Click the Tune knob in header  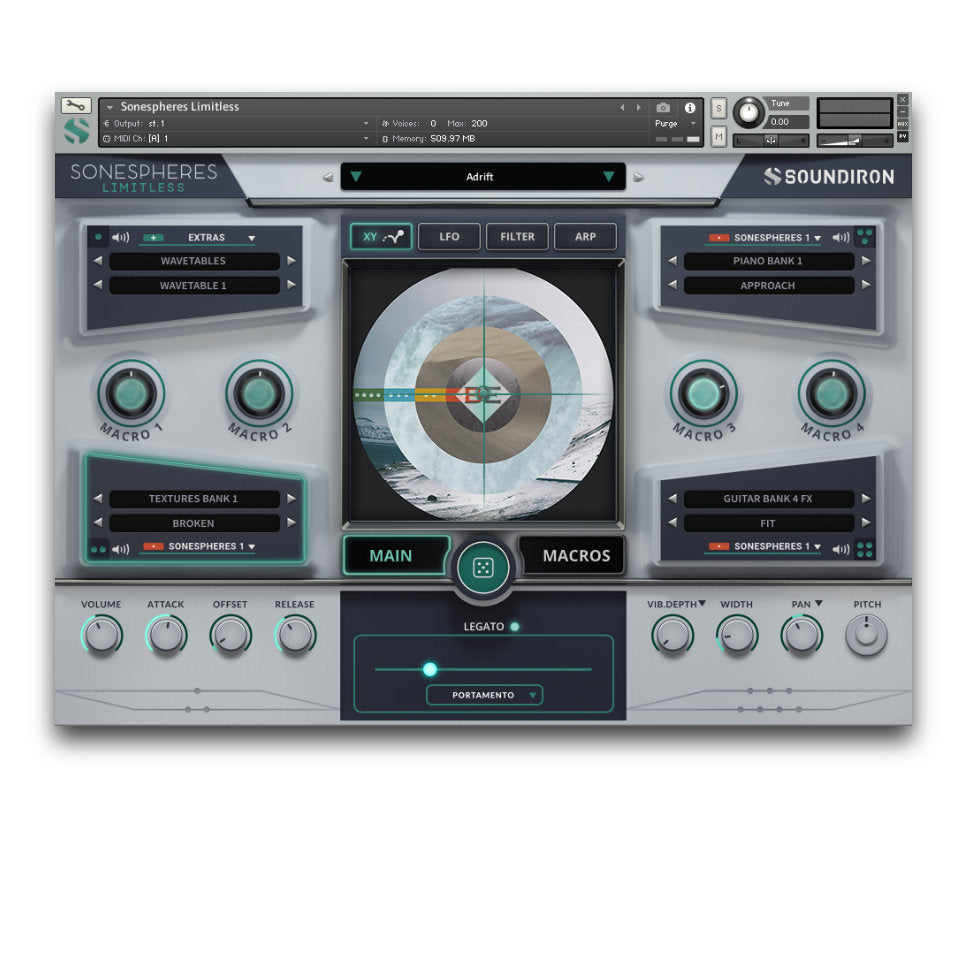(749, 113)
